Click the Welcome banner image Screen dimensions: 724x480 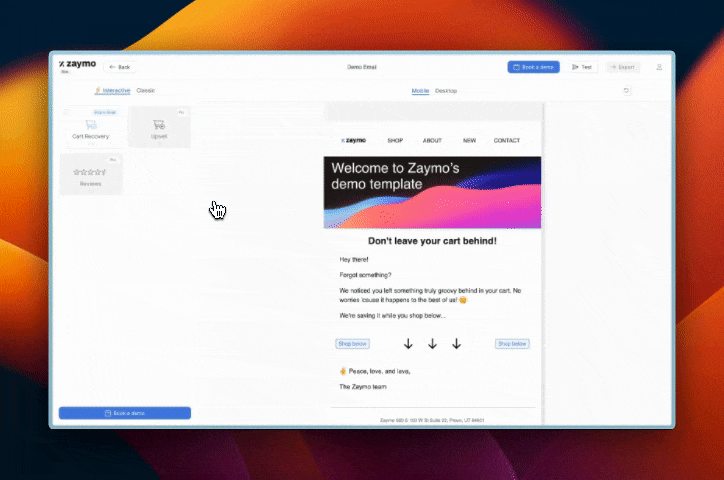(432, 192)
